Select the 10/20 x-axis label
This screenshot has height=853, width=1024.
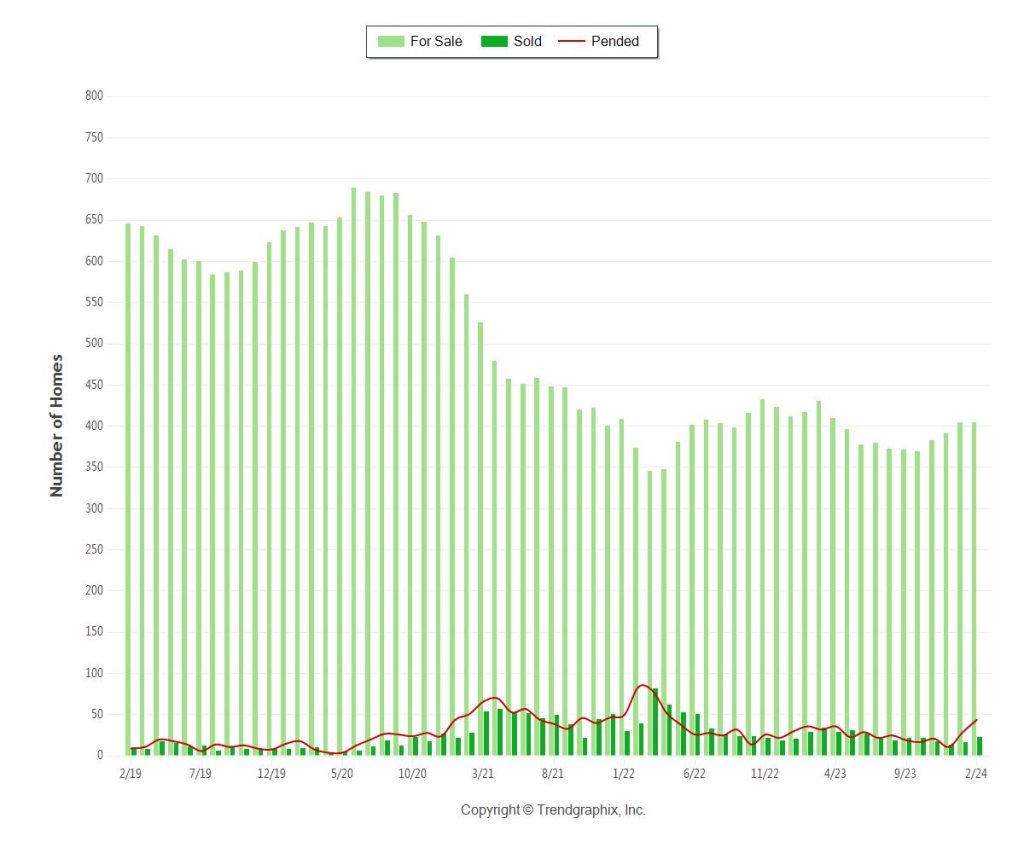pyautogui.click(x=412, y=773)
